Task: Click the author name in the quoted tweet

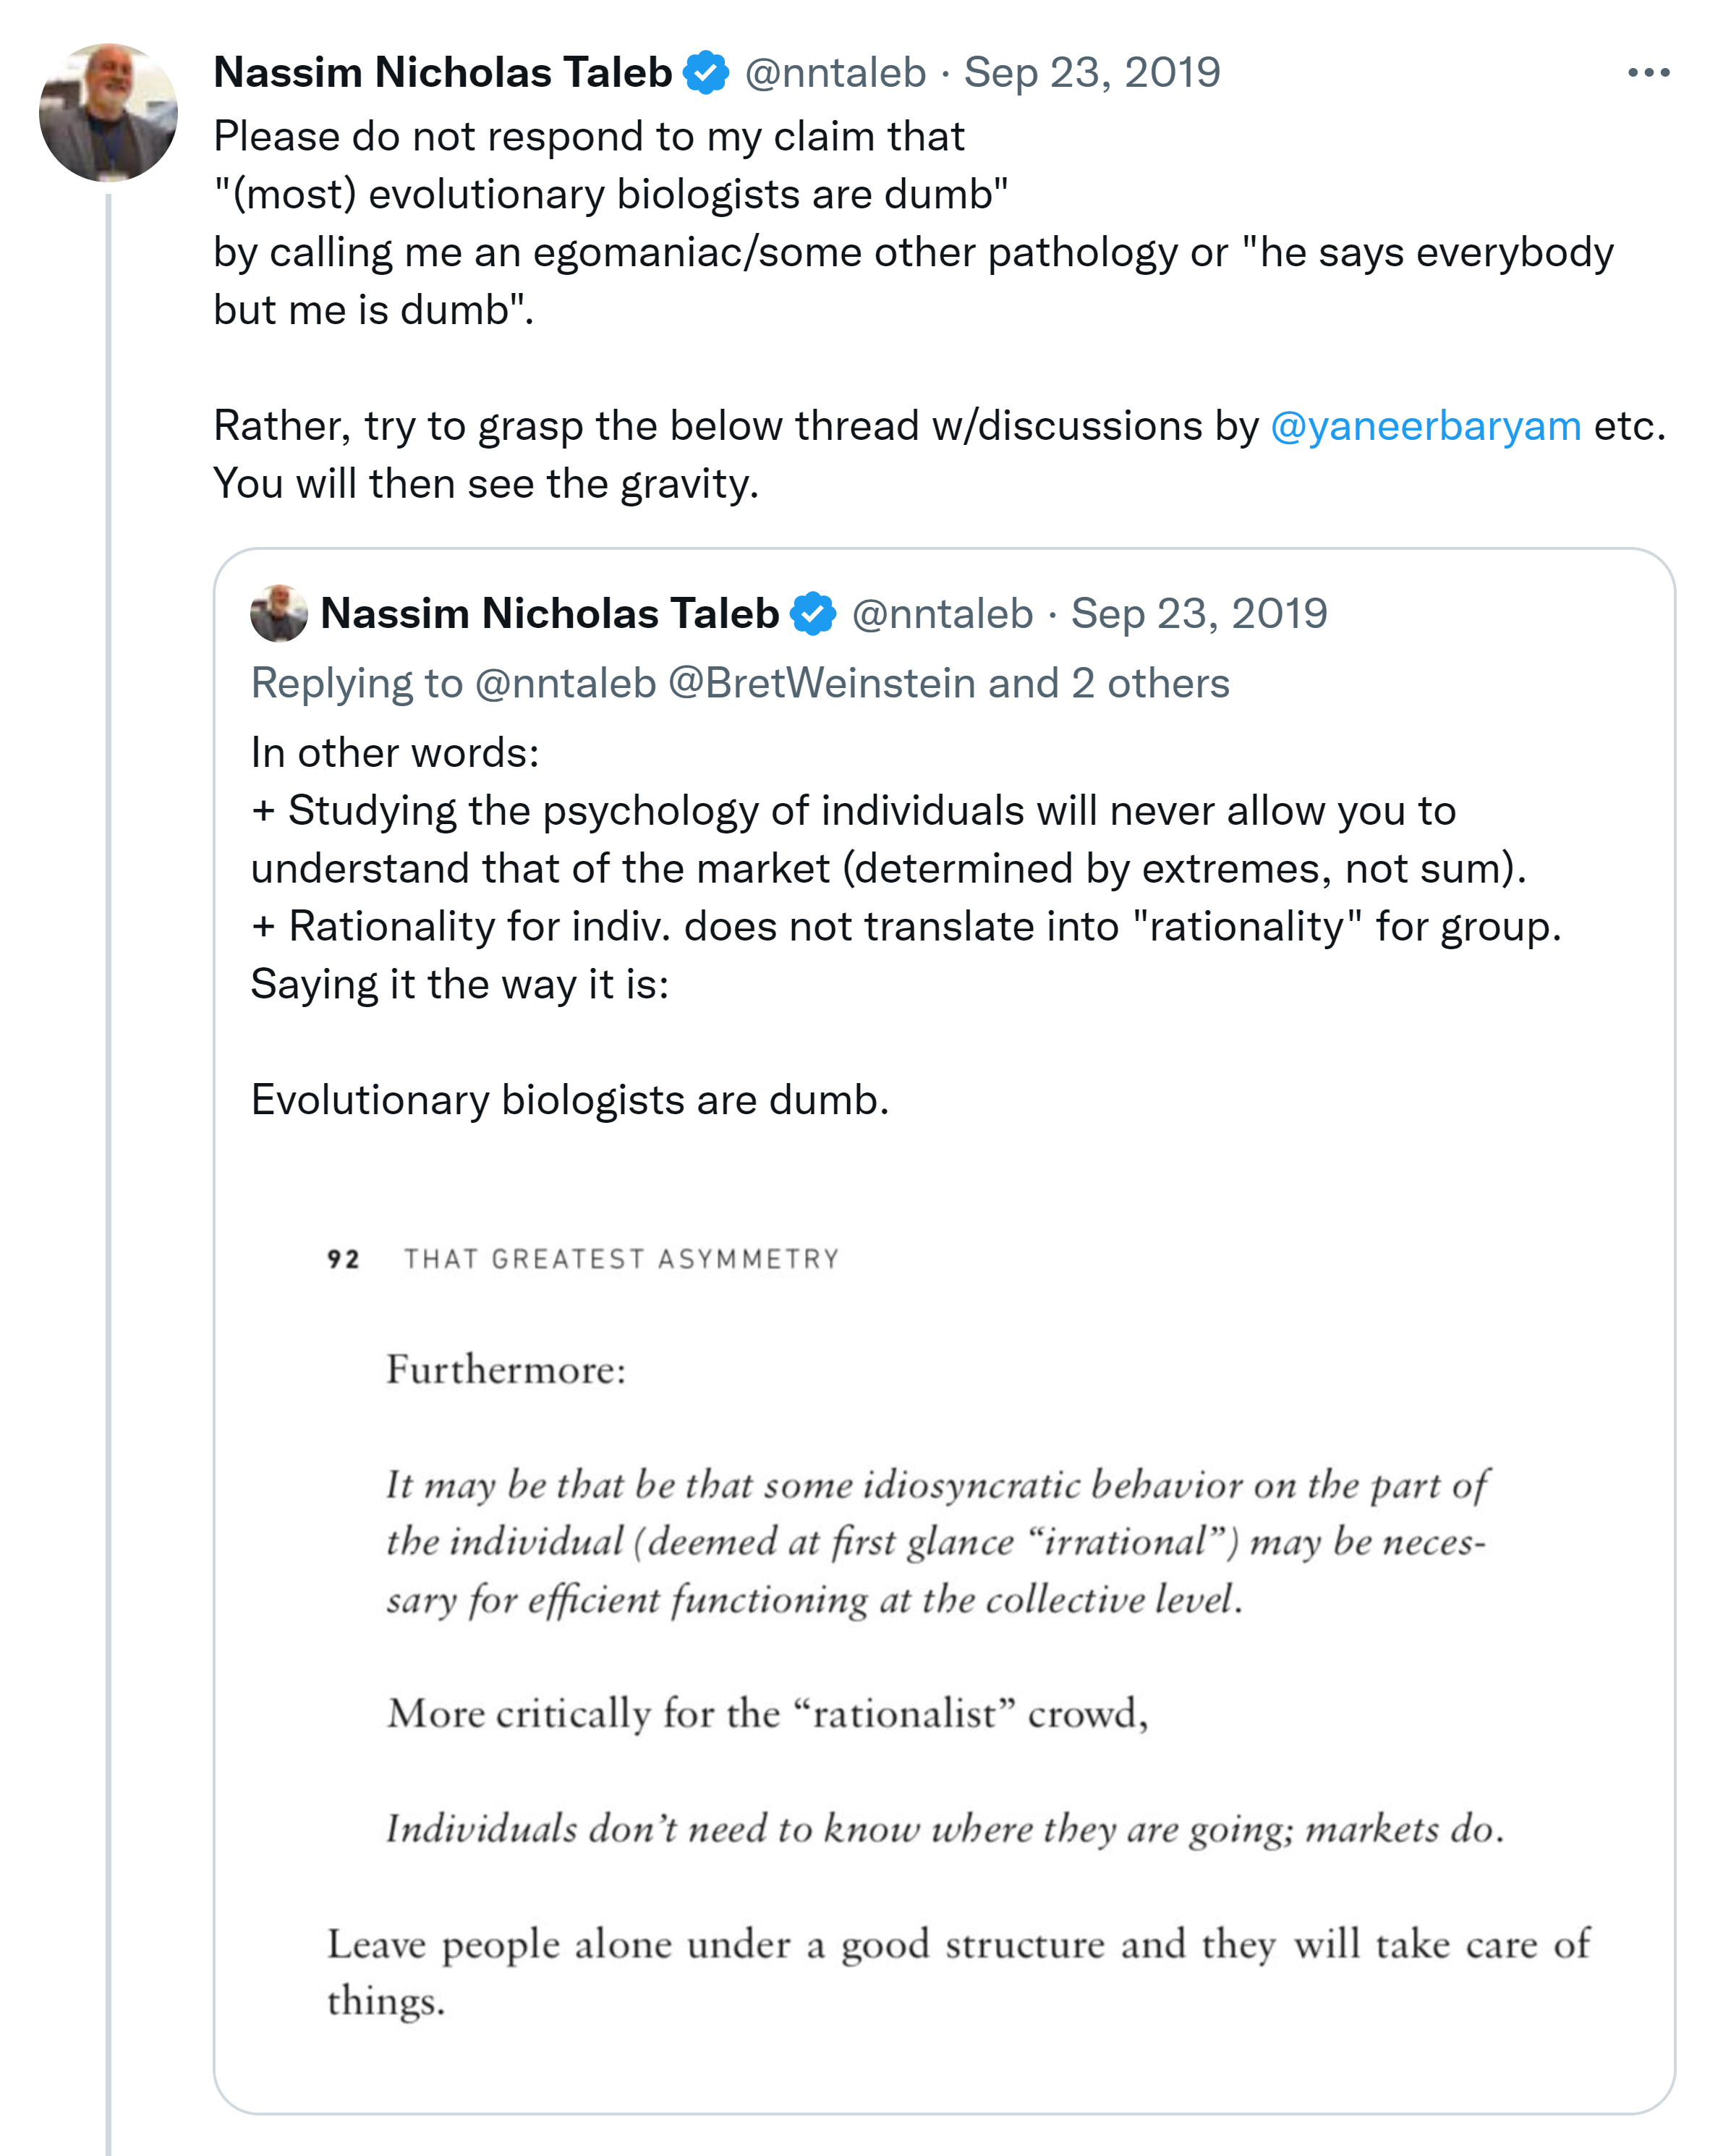Action: [549, 614]
